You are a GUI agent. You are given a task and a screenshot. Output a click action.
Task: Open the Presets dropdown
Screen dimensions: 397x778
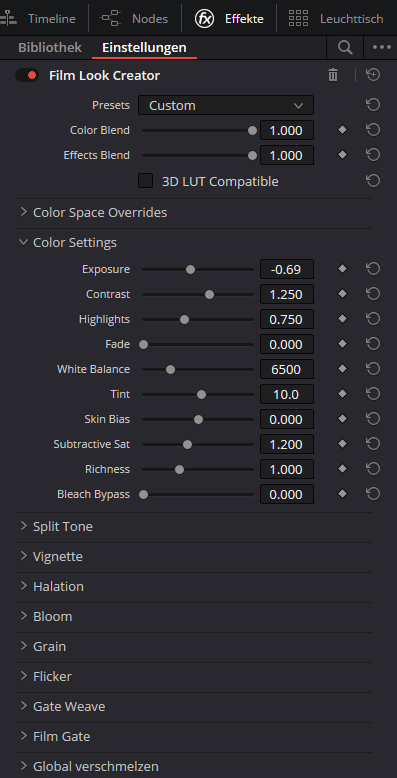pos(226,105)
